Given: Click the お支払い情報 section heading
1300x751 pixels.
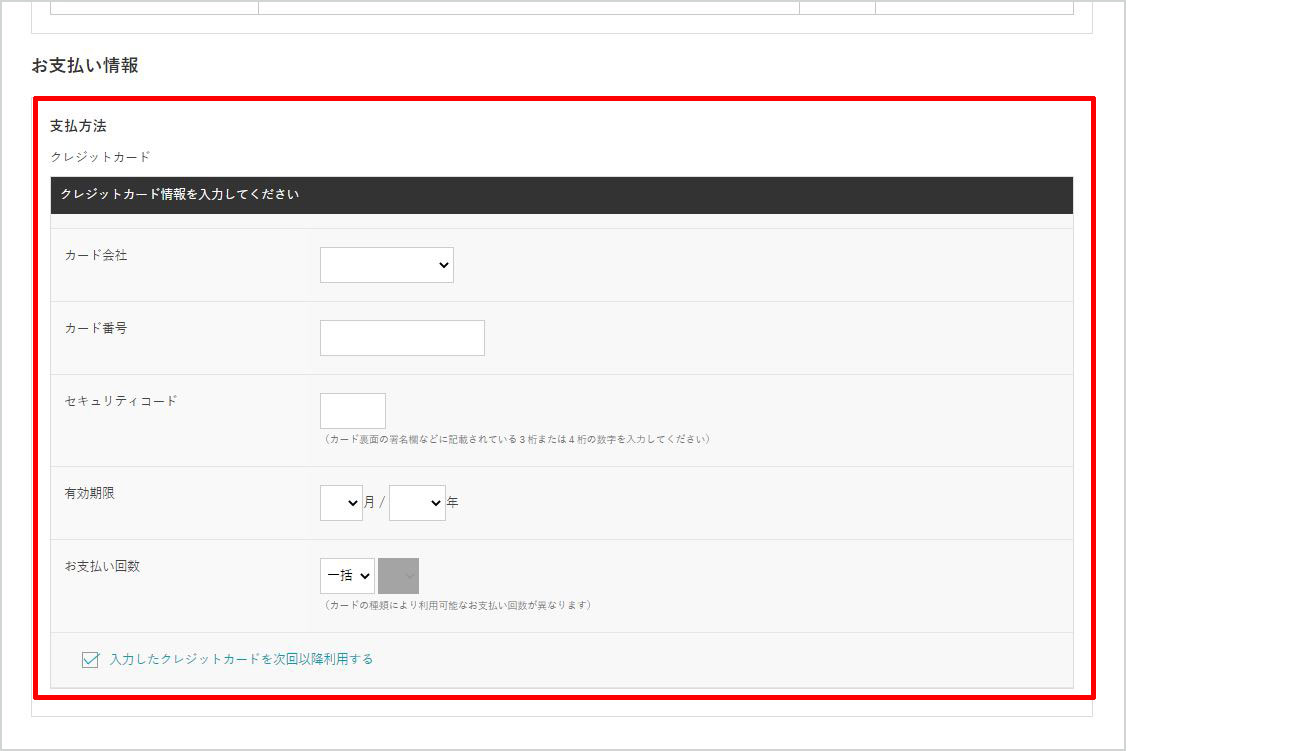Looking at the screenshot, I should coord(85,66).
